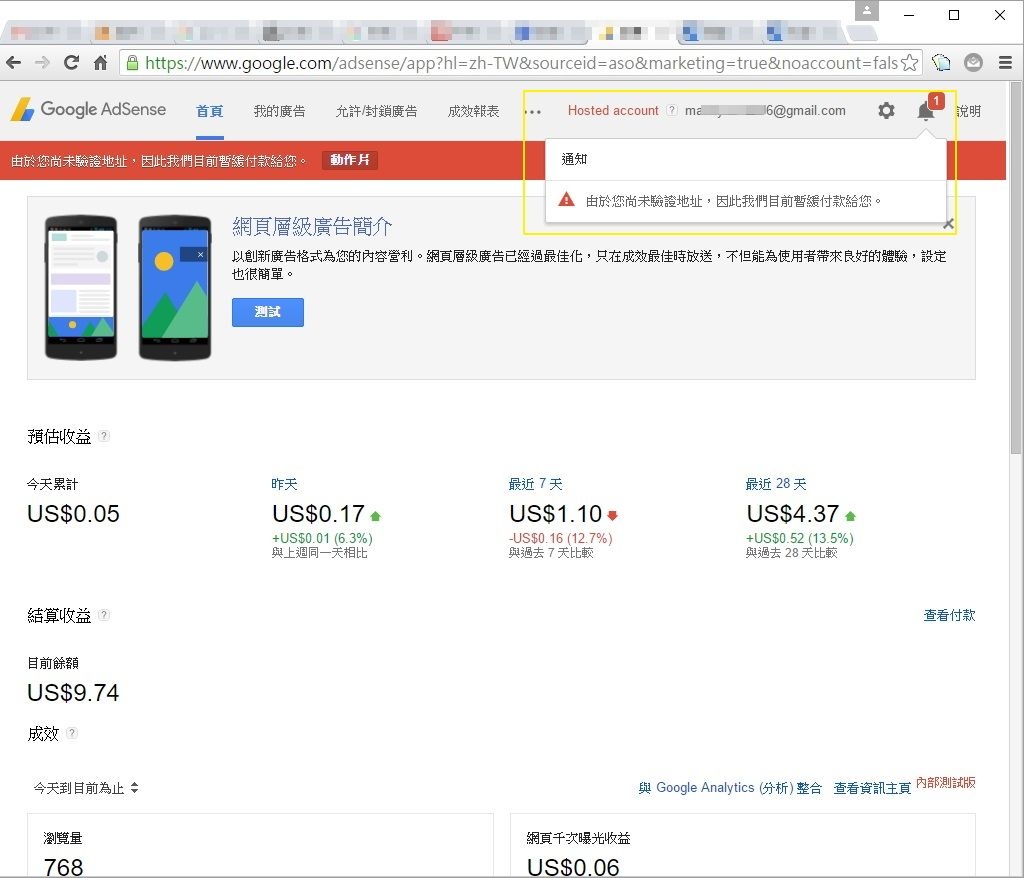Click the US$4.37 28-day earnings value

[x=793, y=514]
